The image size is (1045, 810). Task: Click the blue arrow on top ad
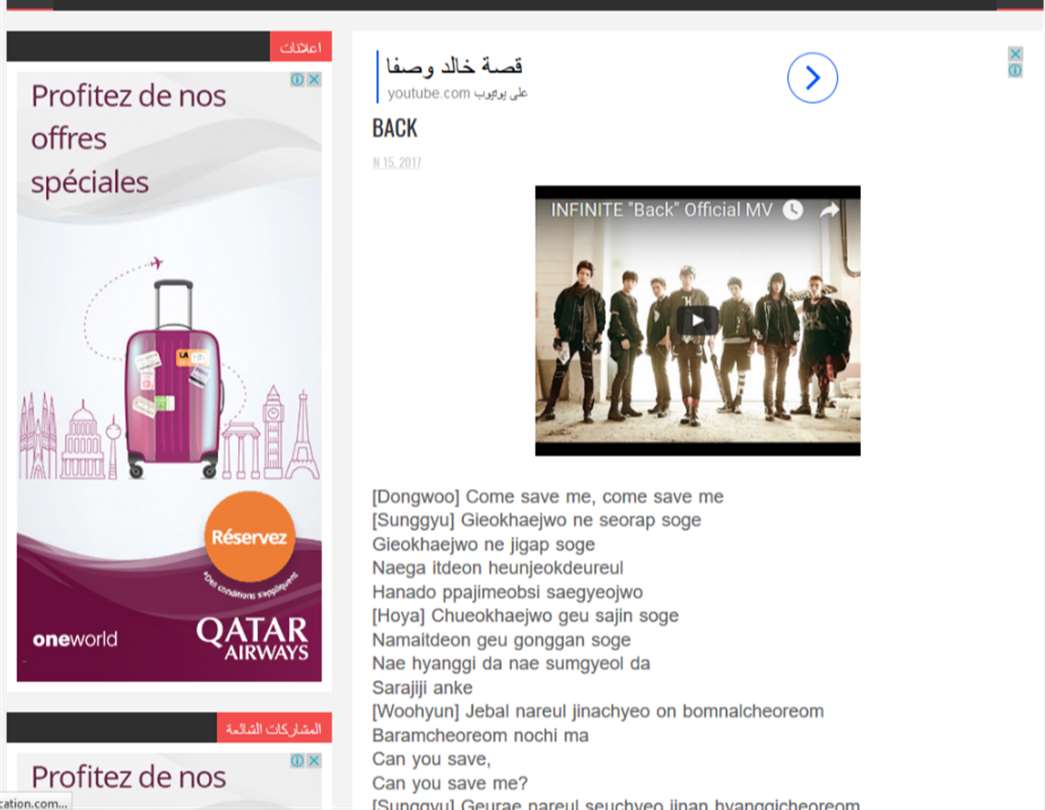click(812, 78)
